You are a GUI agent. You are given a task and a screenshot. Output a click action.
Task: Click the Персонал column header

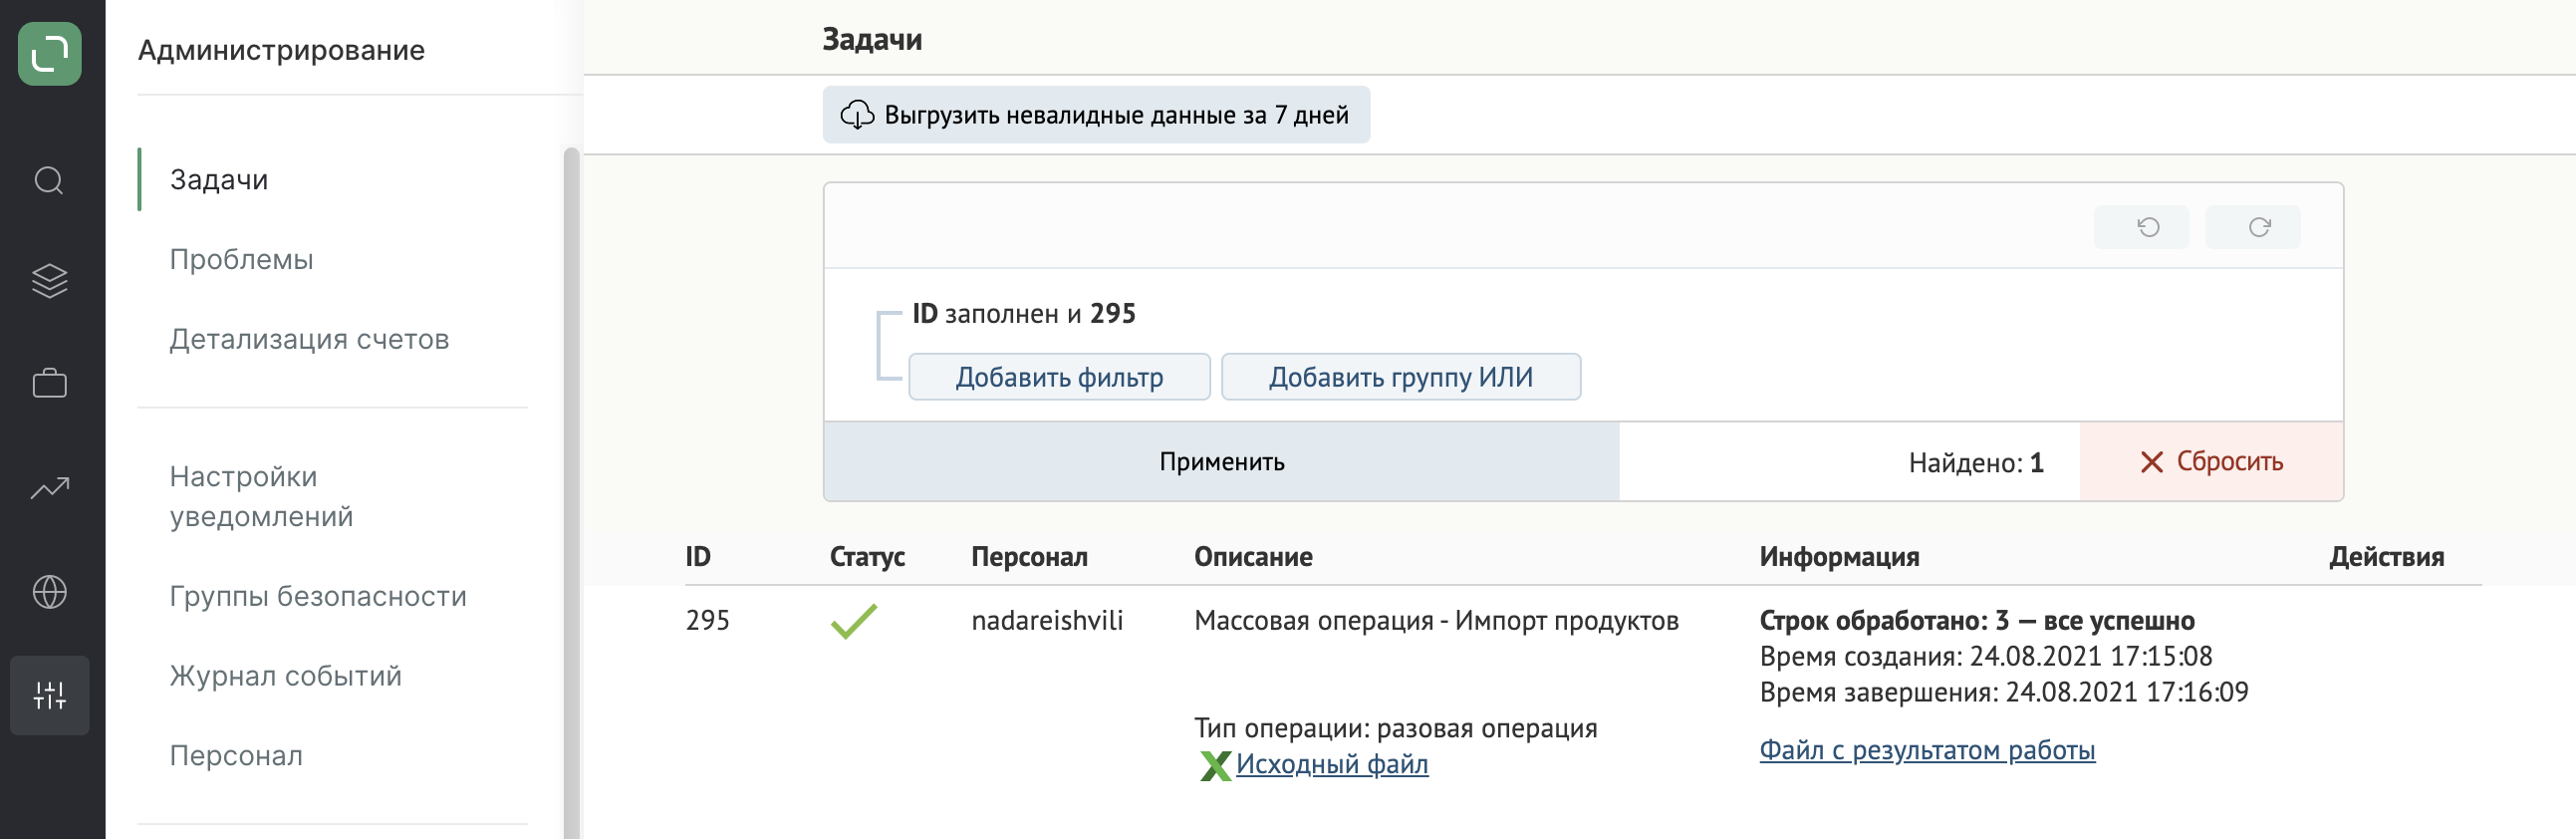click(x=1029, y=557)
